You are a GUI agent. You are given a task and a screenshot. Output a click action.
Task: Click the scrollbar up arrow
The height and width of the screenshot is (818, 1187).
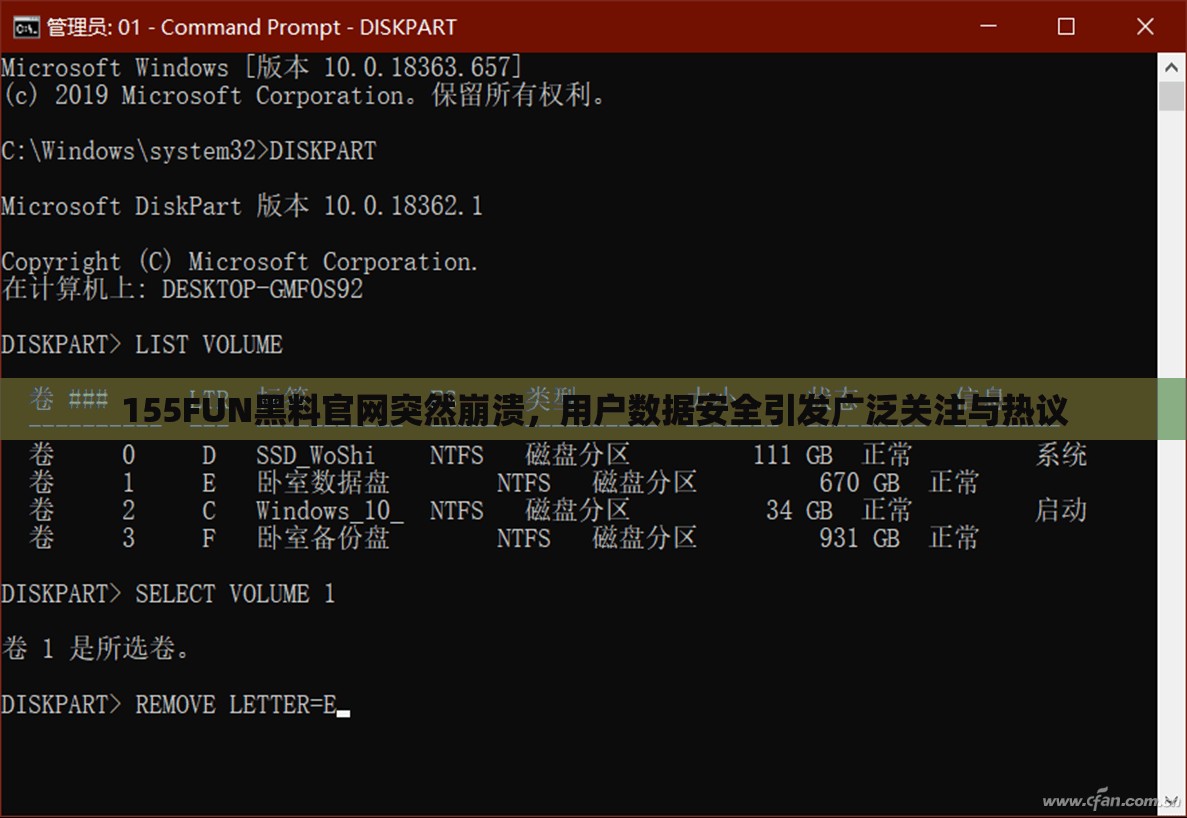coord(1171,65)
